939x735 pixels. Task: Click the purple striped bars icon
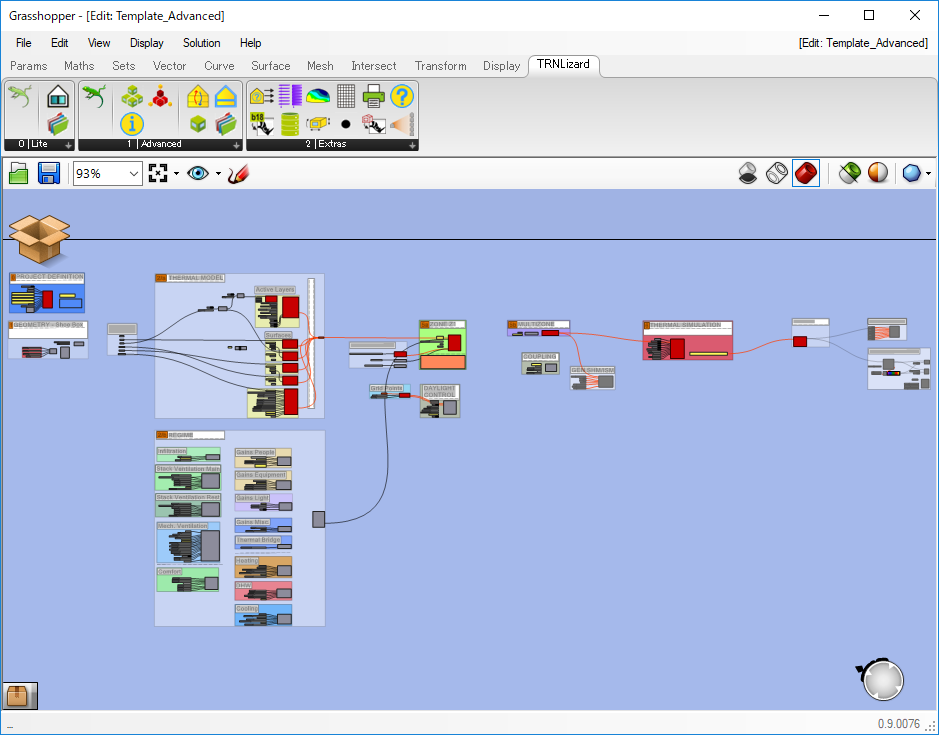(290, 96)
